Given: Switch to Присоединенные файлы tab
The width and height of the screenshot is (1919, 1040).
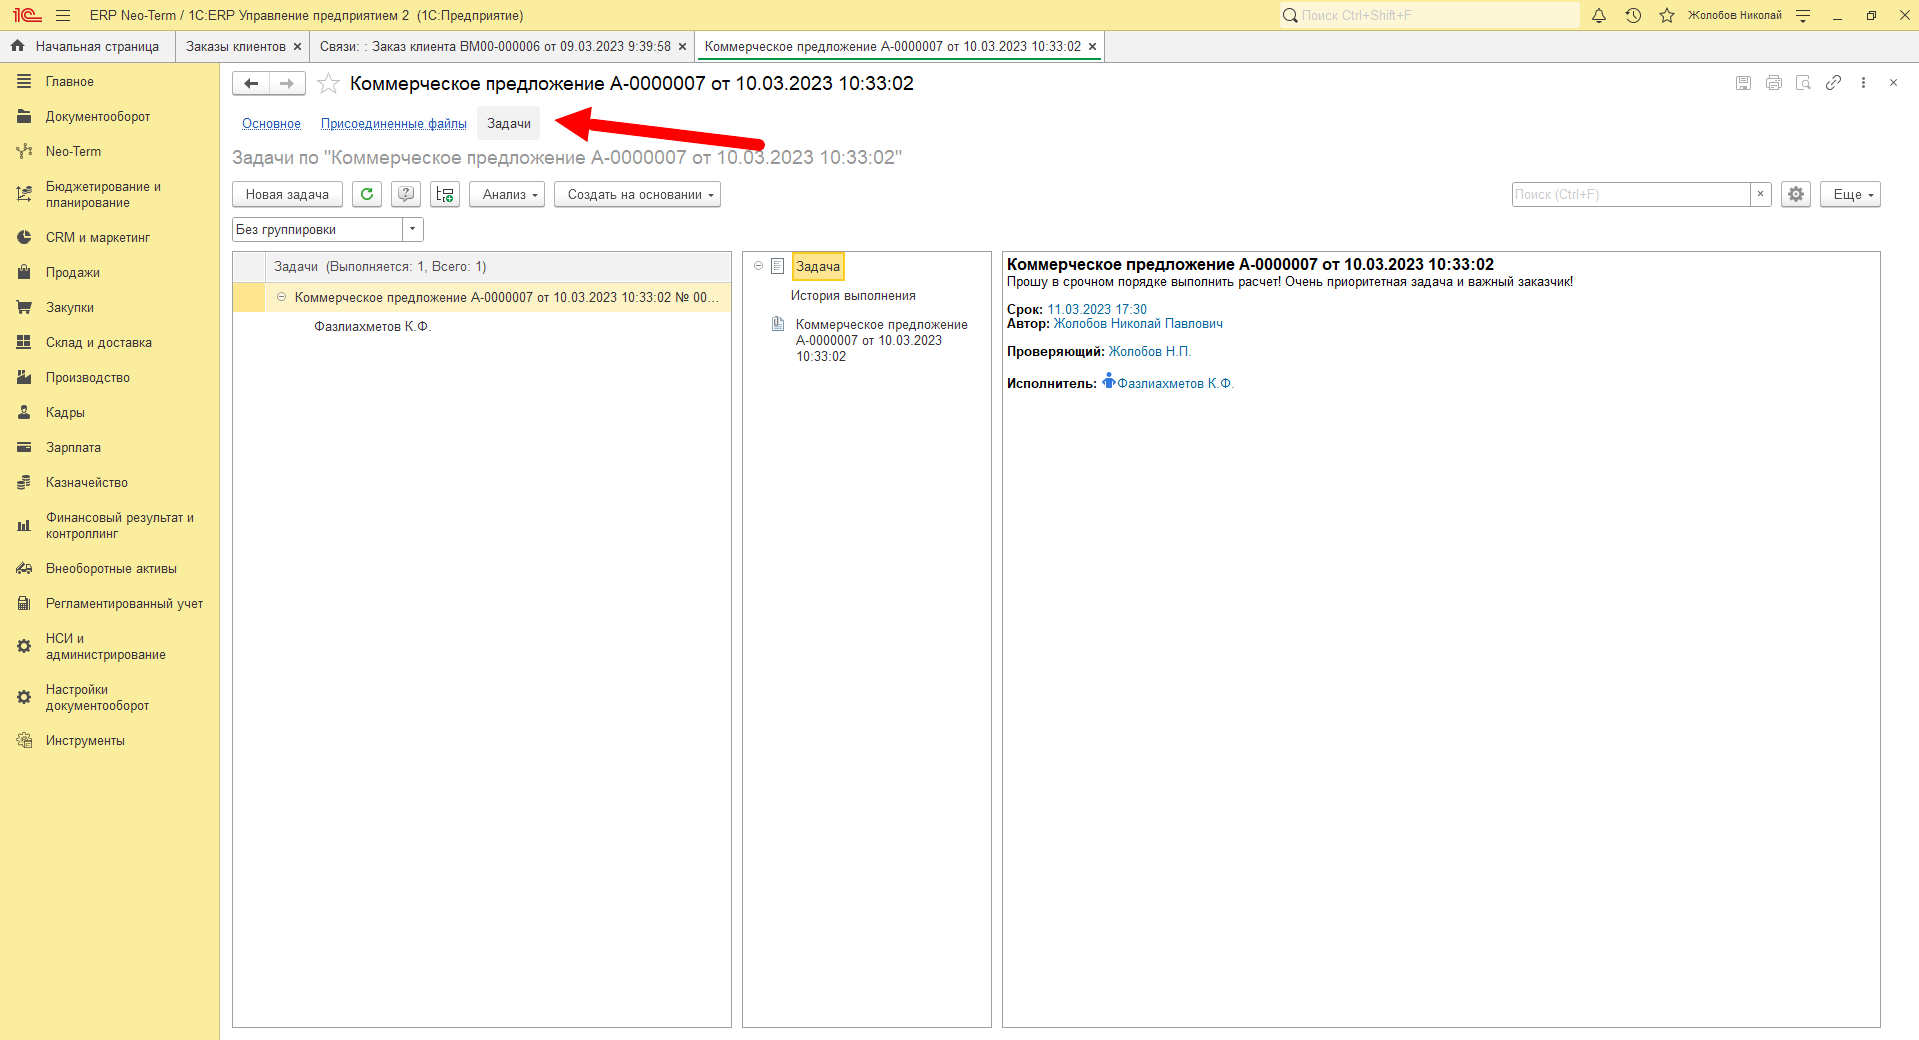Looking at the screenshot, I should (394, 123).
